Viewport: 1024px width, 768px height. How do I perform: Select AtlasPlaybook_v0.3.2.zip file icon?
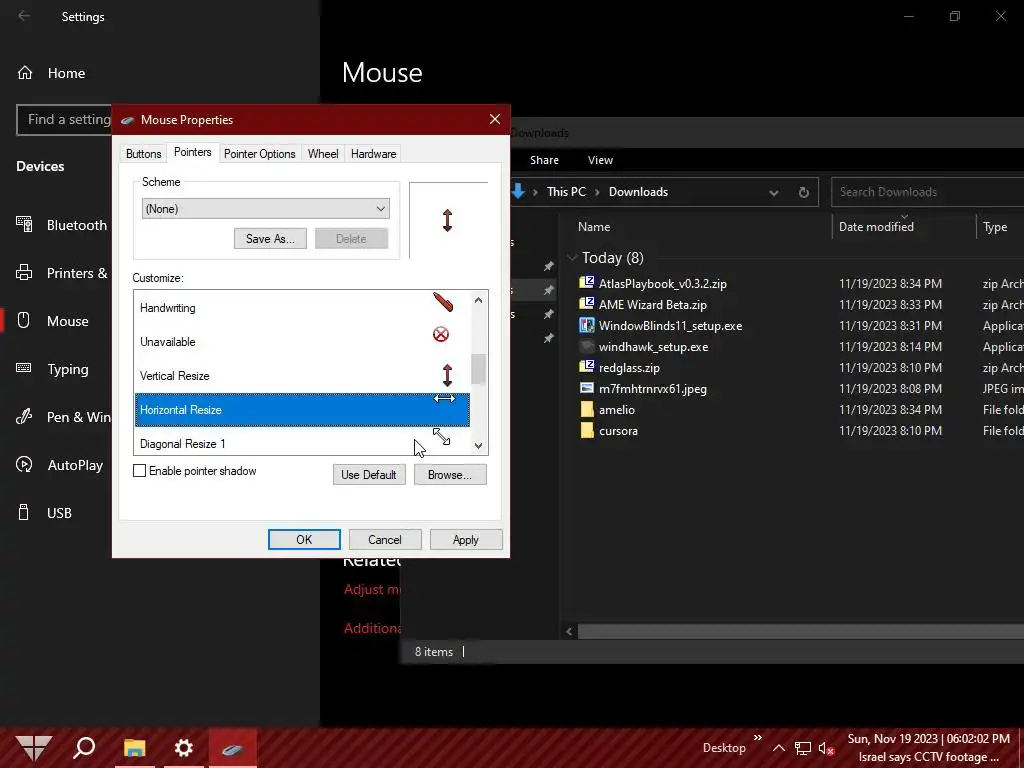(x=587, y=283)
